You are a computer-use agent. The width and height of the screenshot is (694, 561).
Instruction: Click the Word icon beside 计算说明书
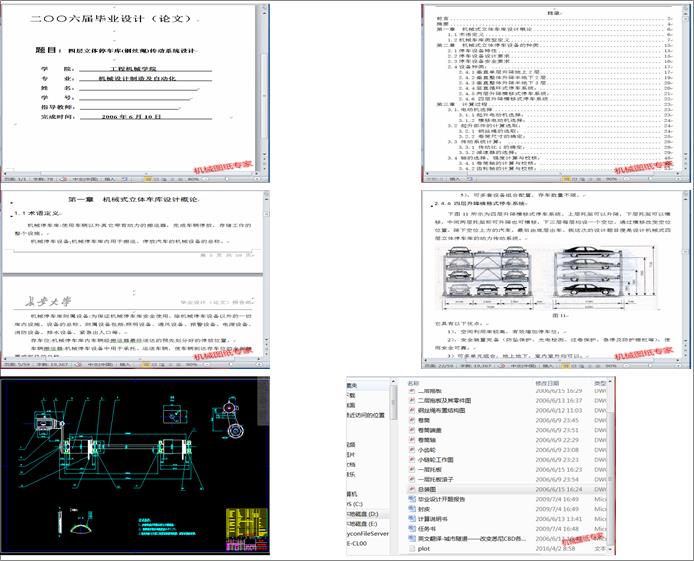(412, 519)
